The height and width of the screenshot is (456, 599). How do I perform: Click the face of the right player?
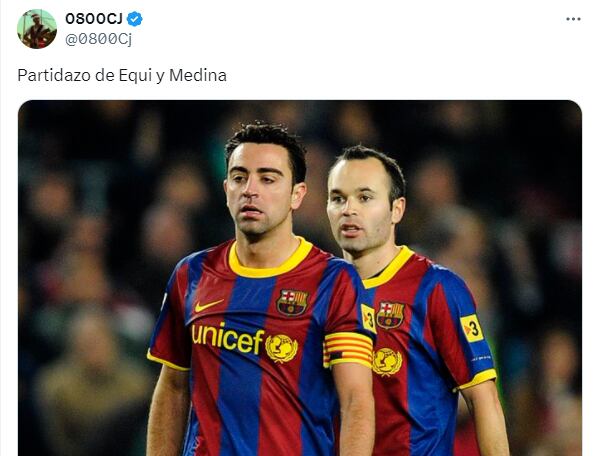click(359, 208)
